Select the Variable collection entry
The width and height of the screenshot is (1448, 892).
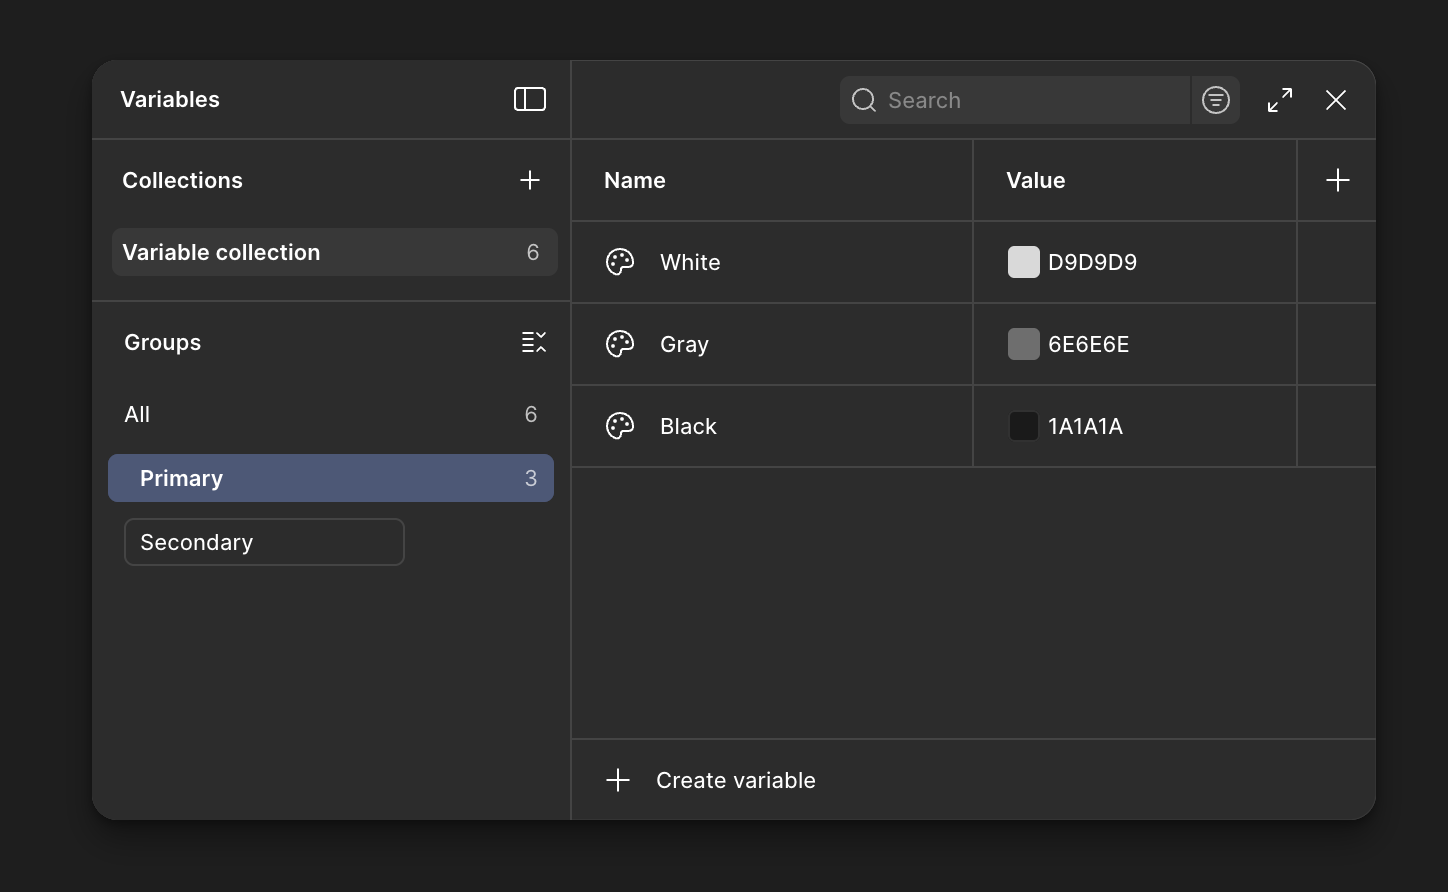pyautogui.click(x=334, y=252)
